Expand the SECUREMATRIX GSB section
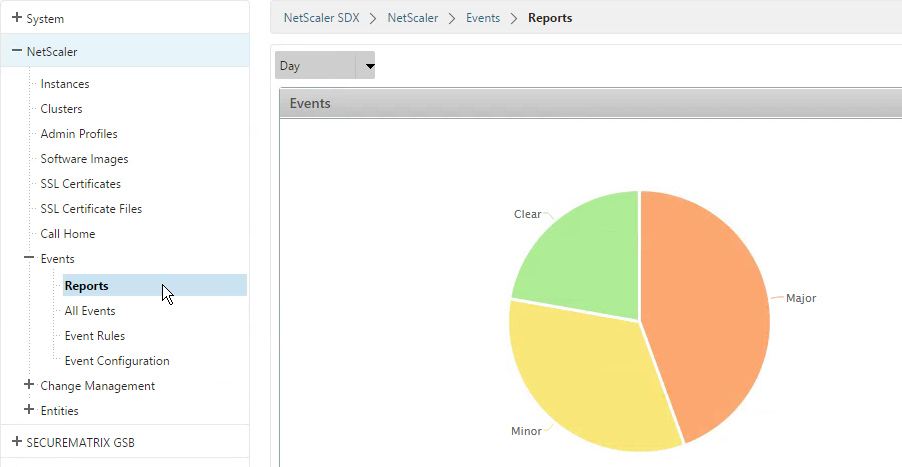 [x=17, y=442]
